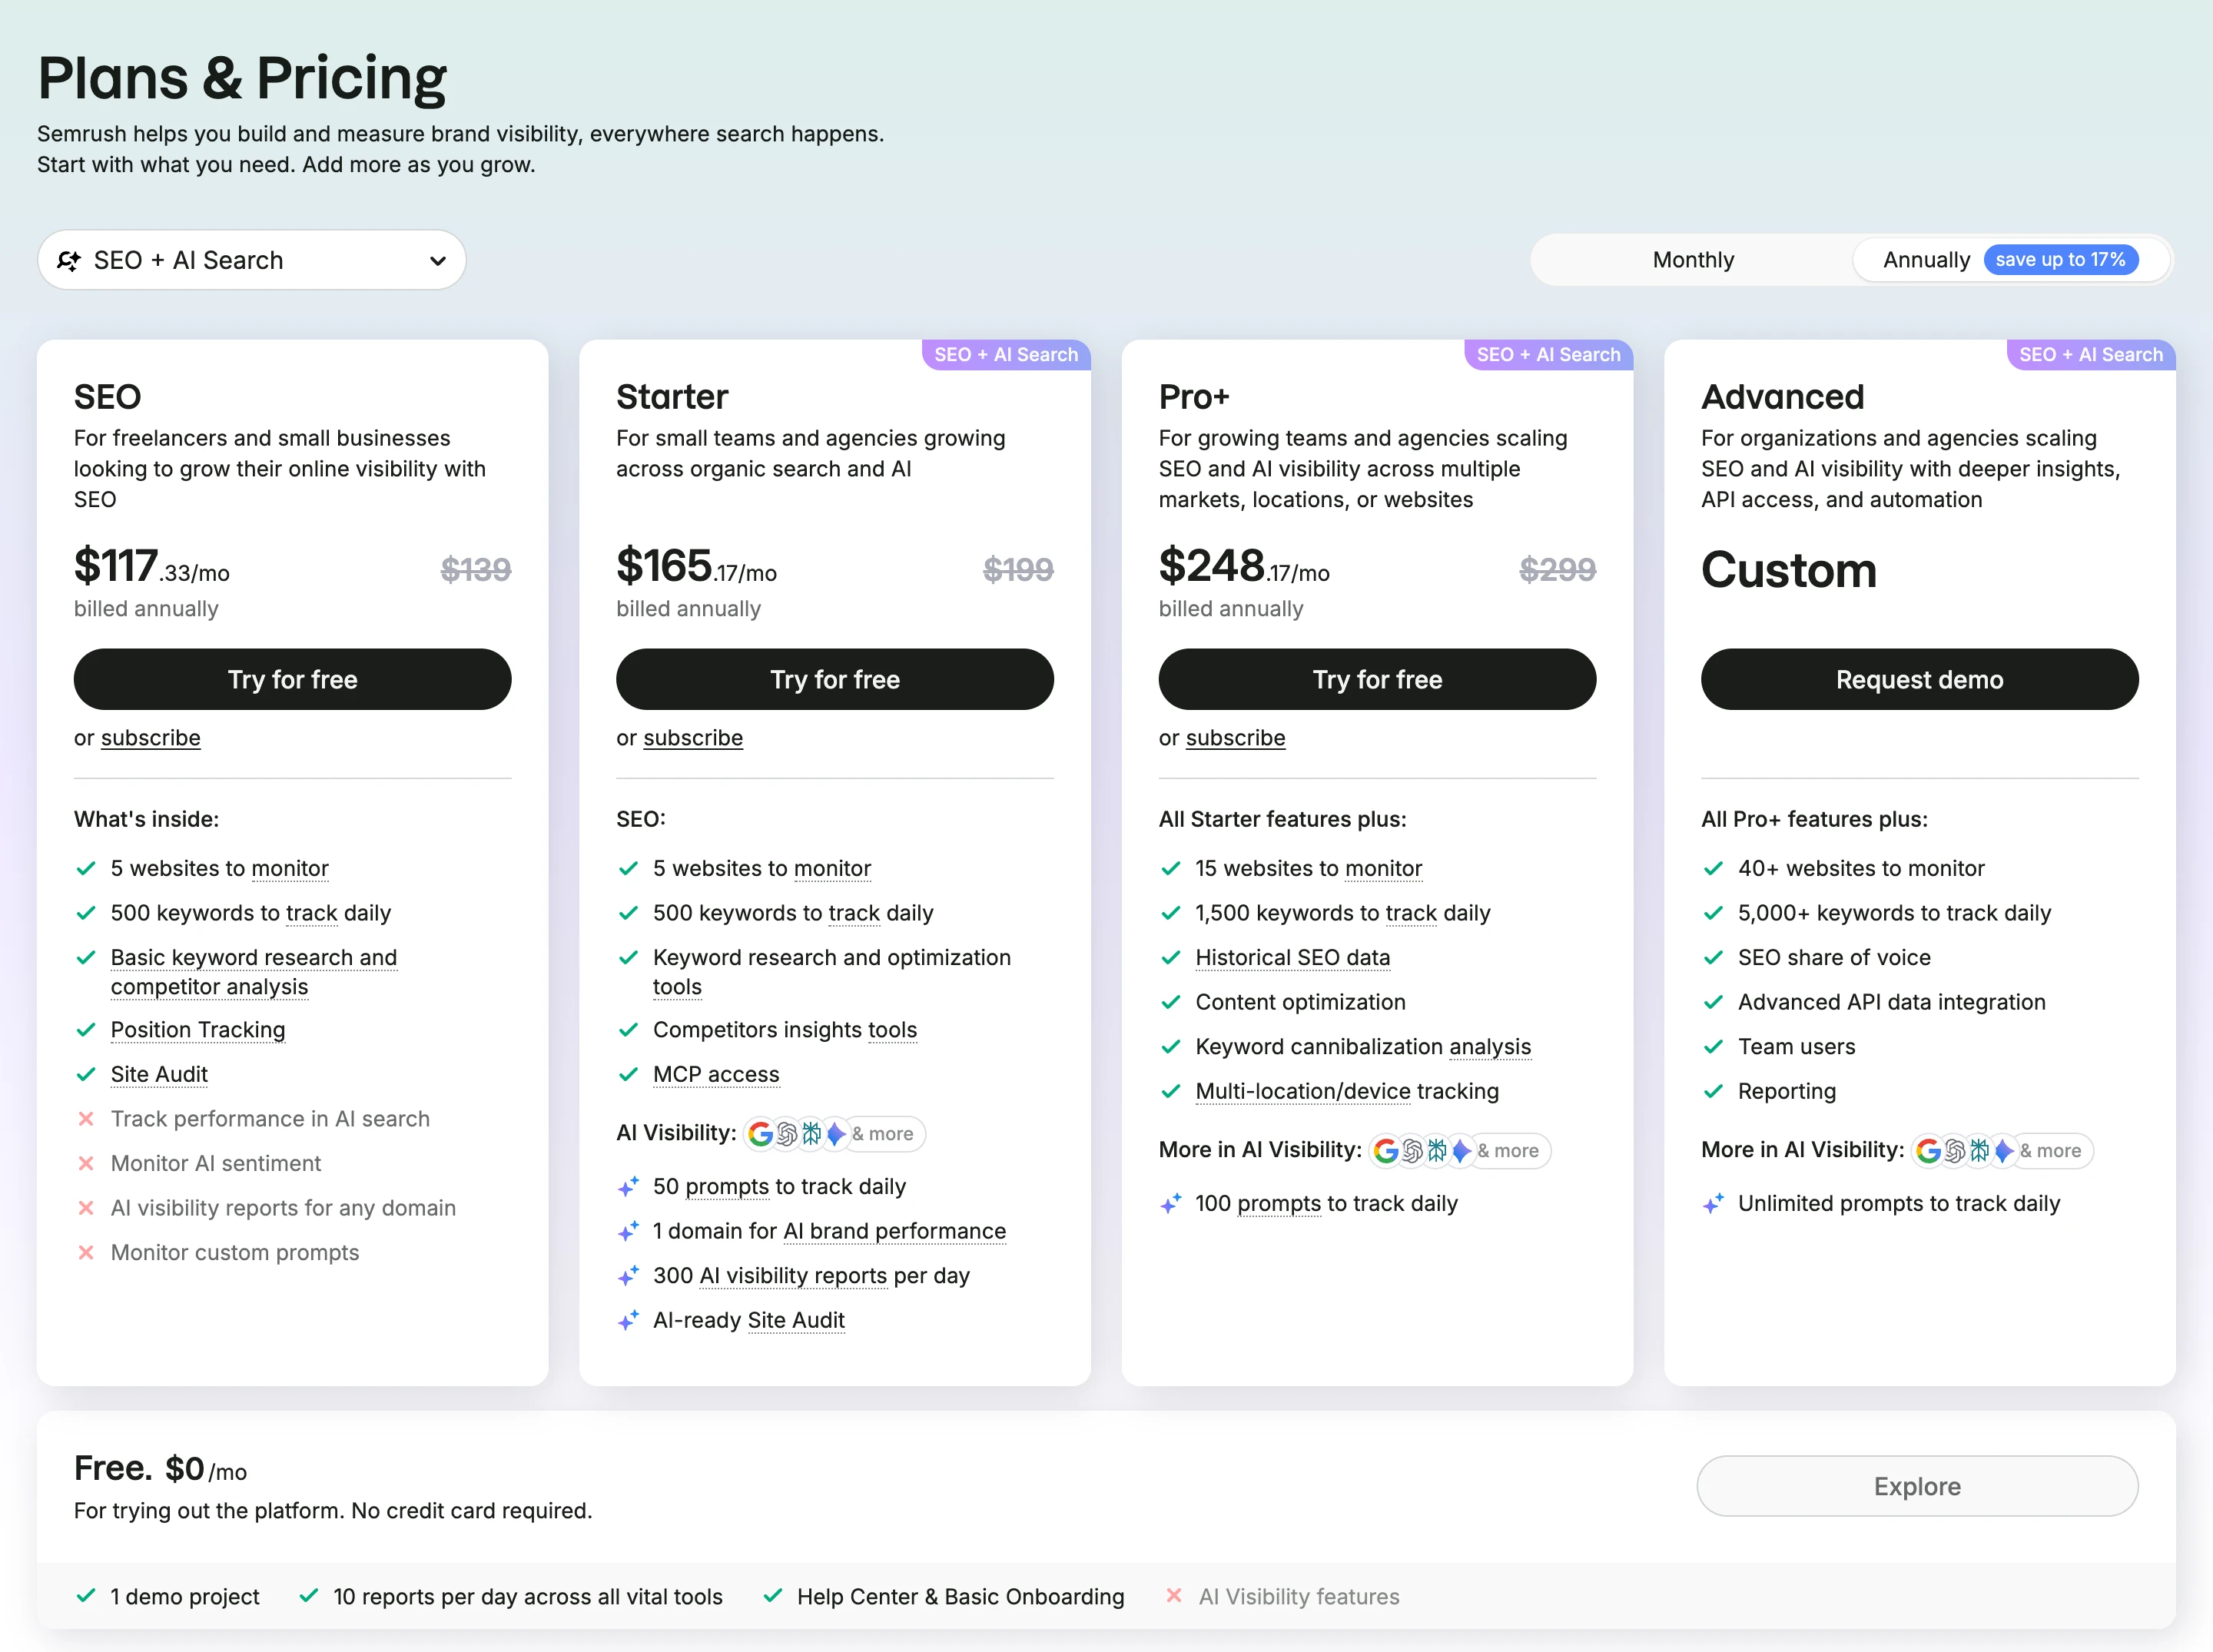Click red X beside Track performance in AI search
Image resolution: width=2213 pixels, height=1652 pixels.
pyautogui.click(x=86, y=1119)
